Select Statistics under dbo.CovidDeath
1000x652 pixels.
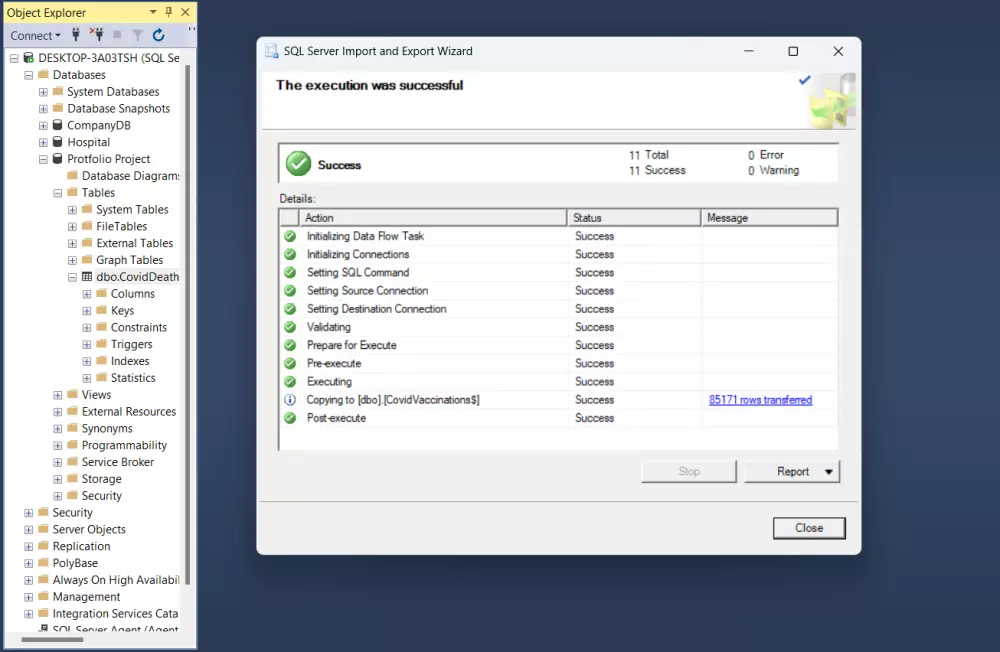pyautogui.click(x=133, y=378)
